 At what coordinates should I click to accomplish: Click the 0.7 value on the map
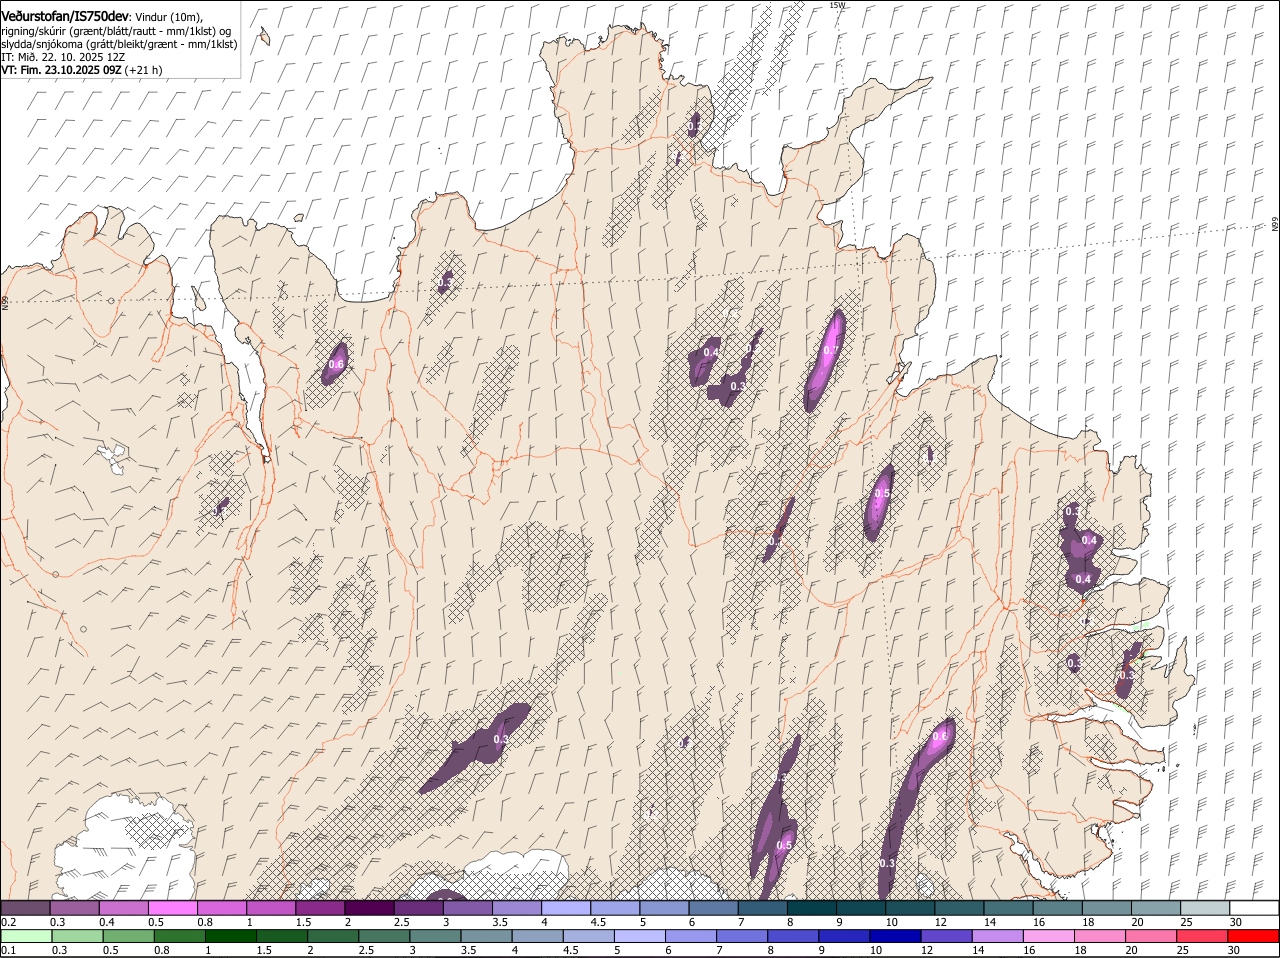click(829, 350)
